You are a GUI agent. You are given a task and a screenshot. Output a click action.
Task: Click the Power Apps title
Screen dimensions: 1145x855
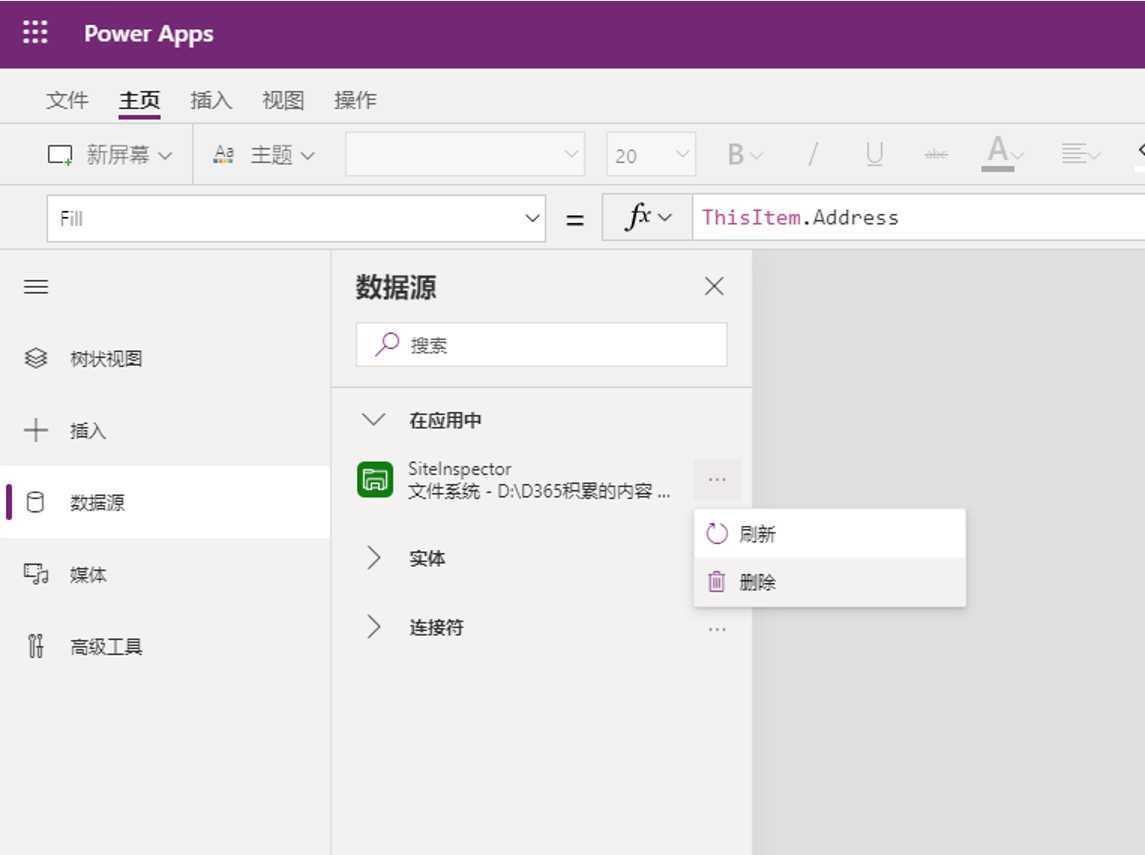[x=149, y=34]
